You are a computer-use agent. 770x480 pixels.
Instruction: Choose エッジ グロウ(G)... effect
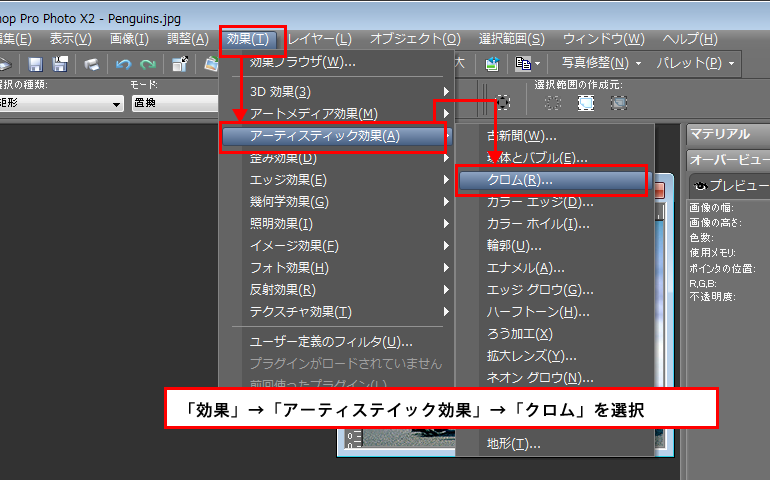click(x=555, y=290)
